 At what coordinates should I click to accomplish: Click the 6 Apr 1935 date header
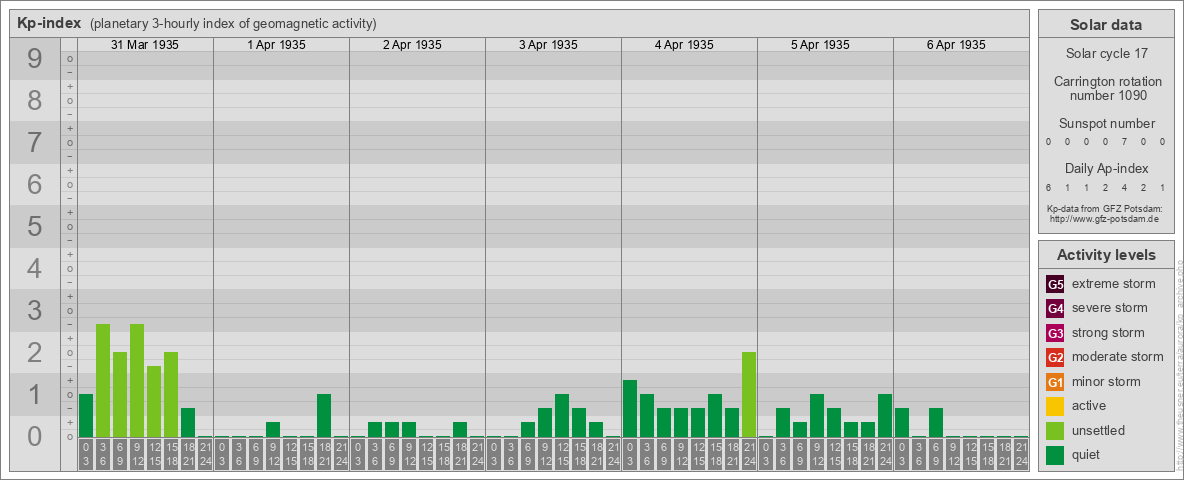coord(956,45)
